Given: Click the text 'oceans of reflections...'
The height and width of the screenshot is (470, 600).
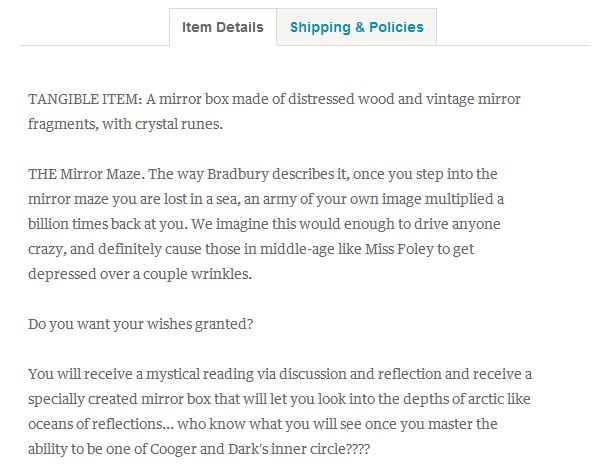Looking at the screenshot, I should (x=101, y=424).
